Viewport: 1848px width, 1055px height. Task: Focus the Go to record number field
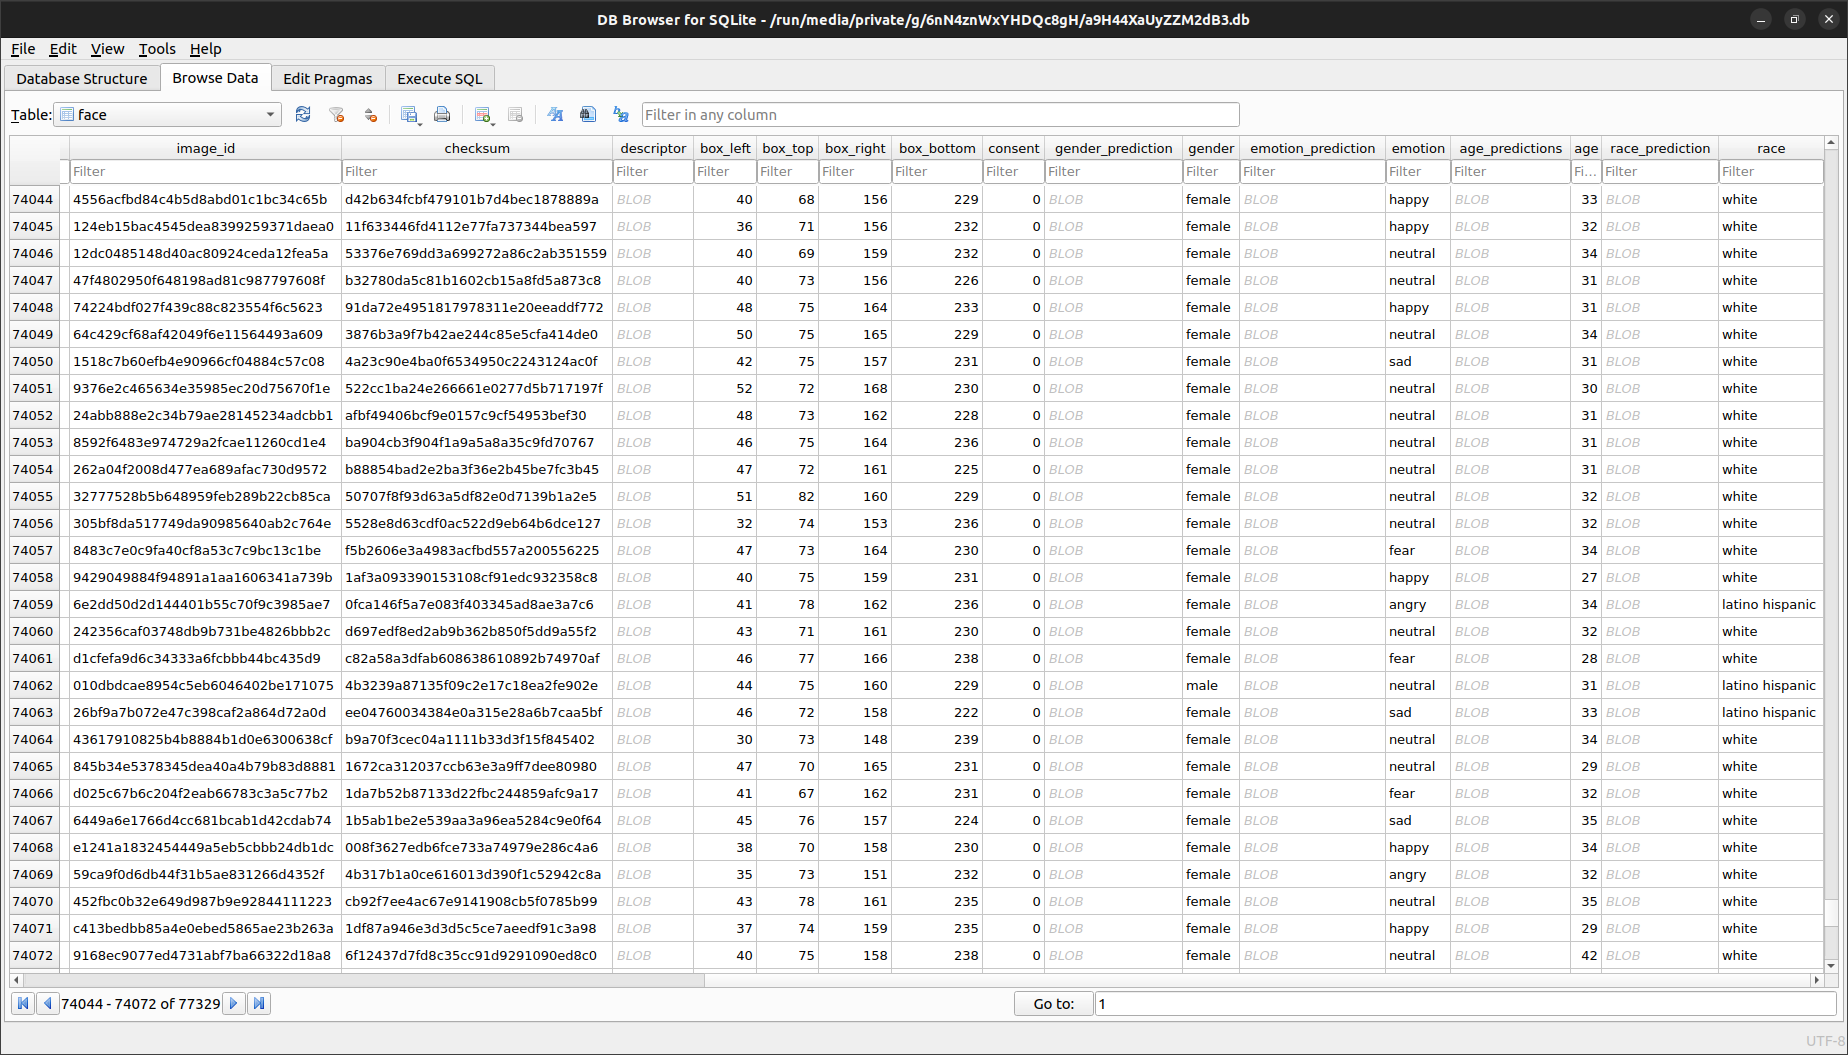click(1465, 1004)
